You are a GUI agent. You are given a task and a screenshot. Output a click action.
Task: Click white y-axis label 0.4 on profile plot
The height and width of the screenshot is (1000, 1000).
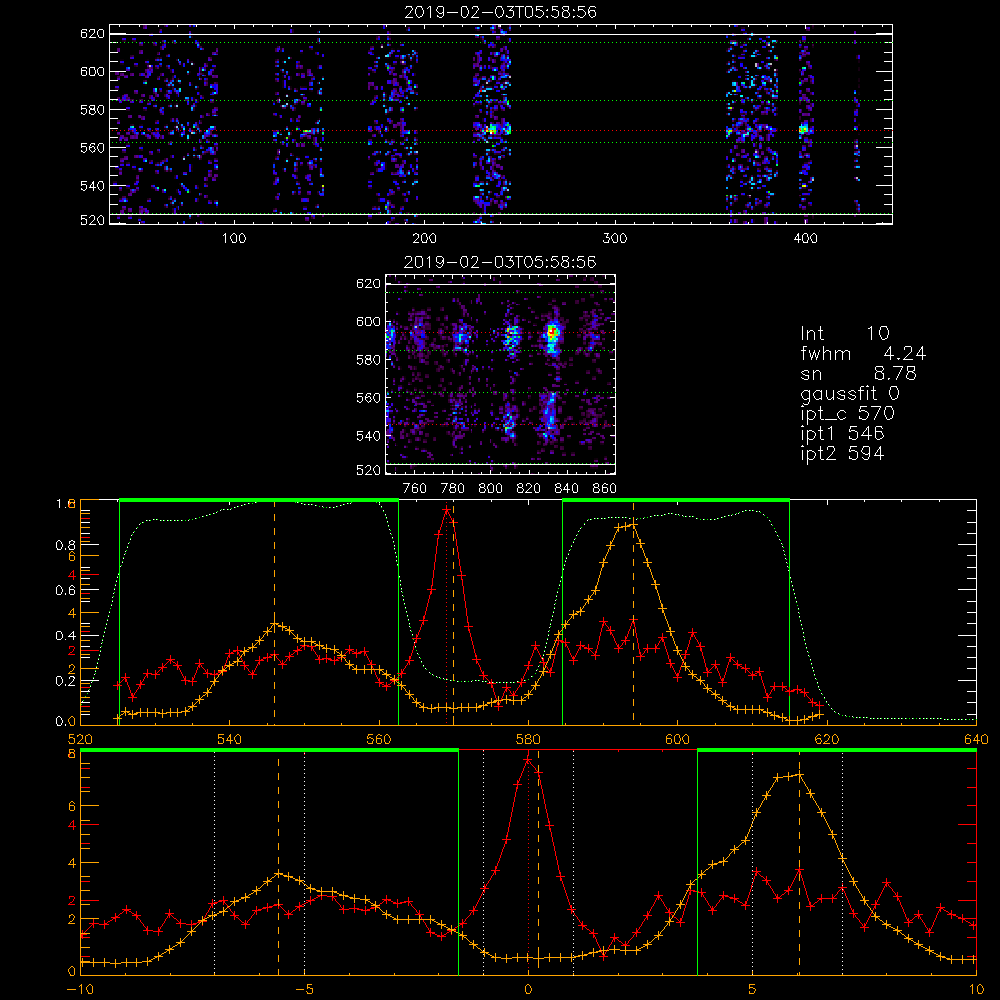pyautogui.click(x=66, y=636)
